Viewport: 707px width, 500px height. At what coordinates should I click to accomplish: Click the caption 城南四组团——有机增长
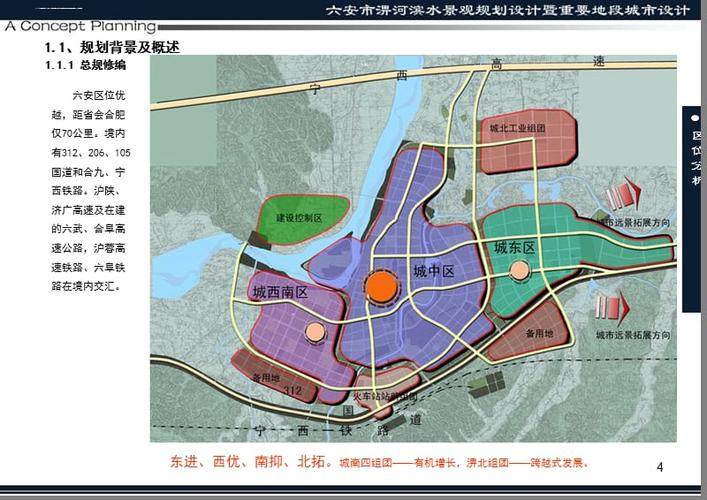coord(397,463)
